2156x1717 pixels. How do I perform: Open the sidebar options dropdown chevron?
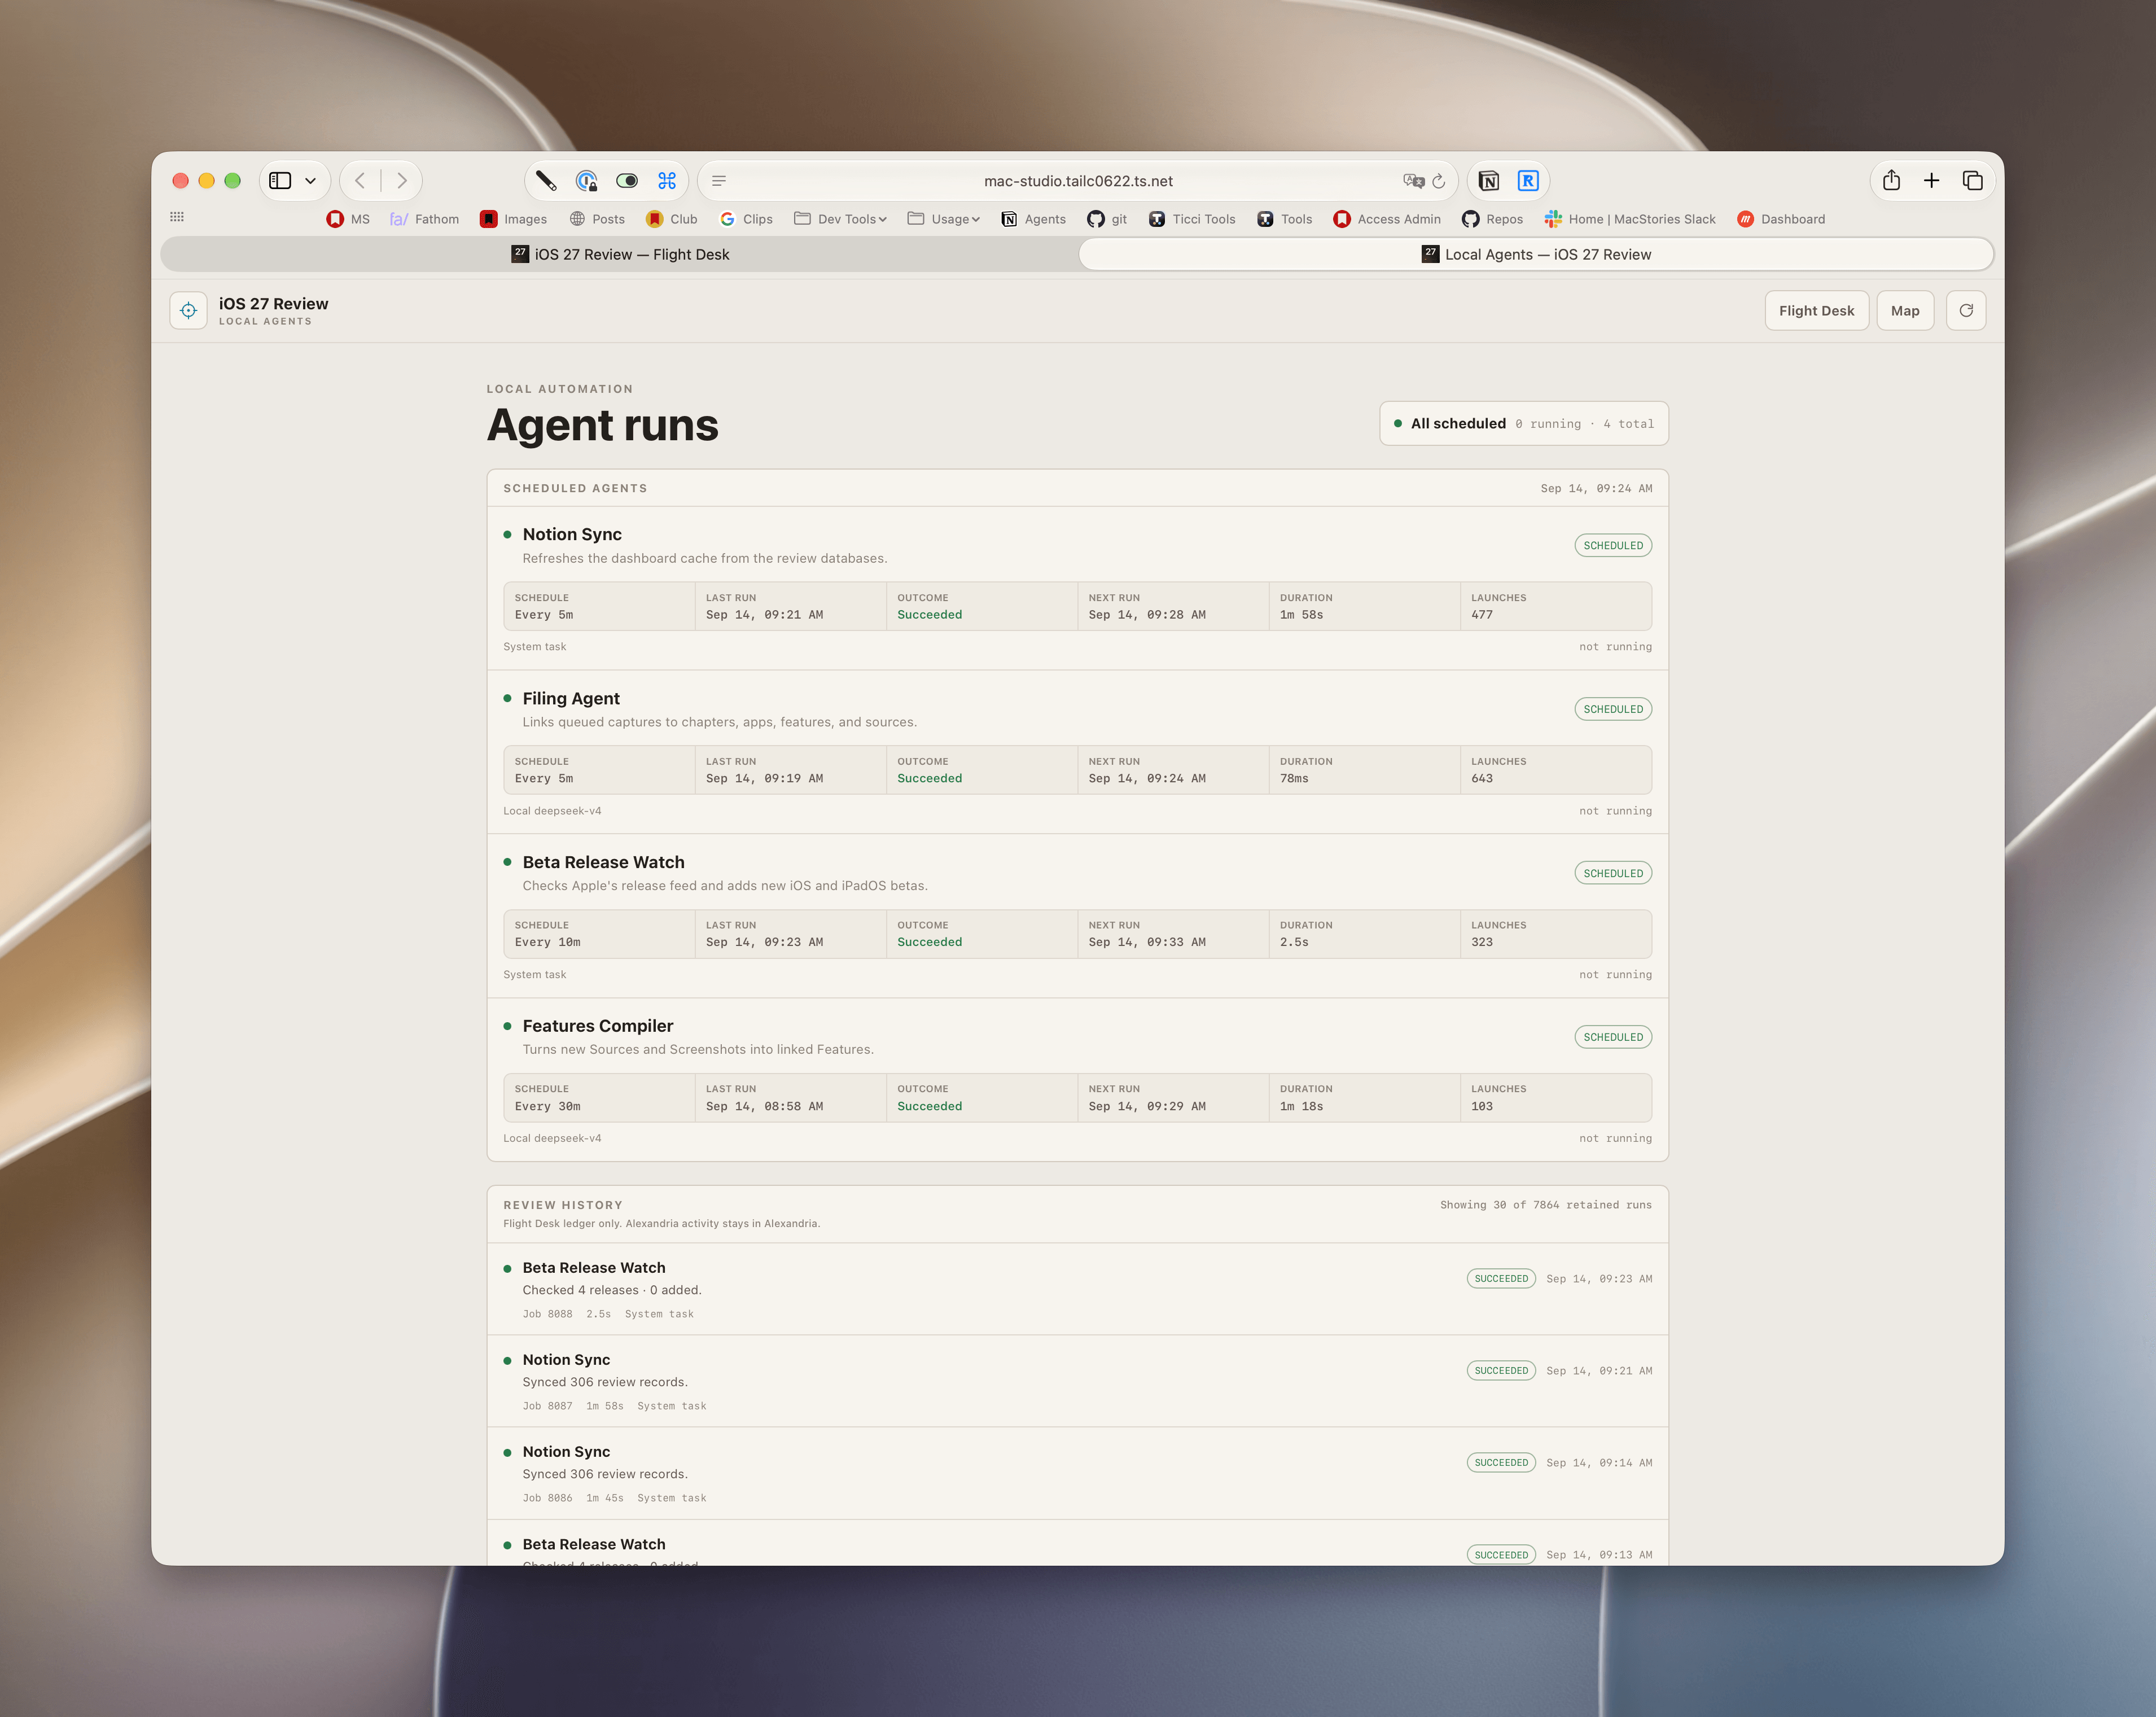pyautogui.click(x=311, y=181)
